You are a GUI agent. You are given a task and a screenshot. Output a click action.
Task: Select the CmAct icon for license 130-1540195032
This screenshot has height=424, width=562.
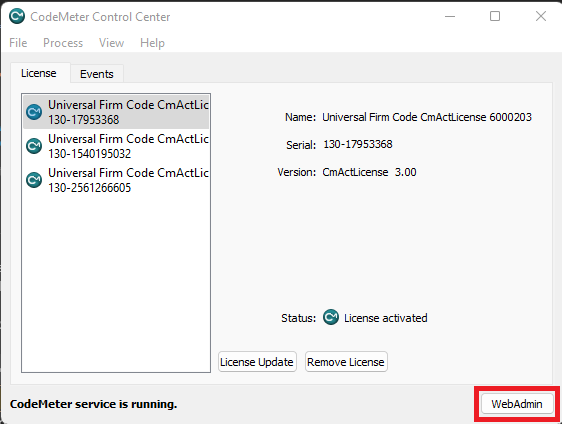click(34, 146)
